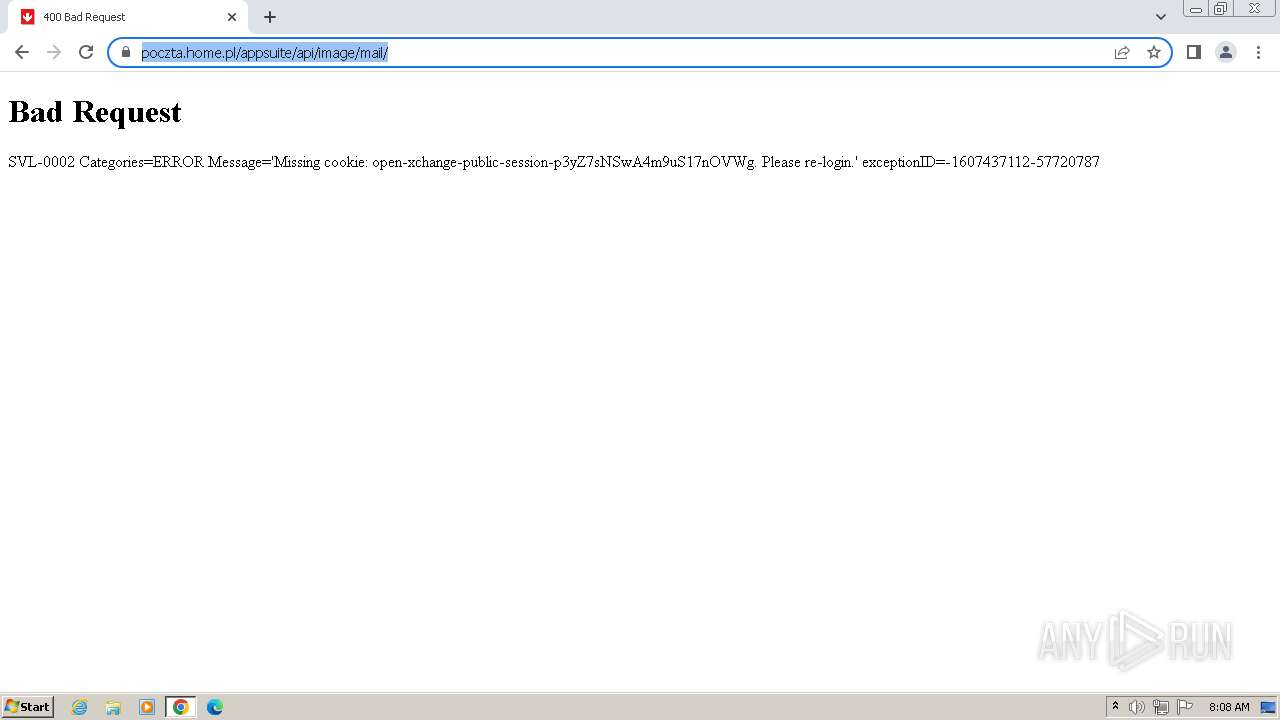Image resolution: width=1280 pixels, height=720 pixels.
Task: View site information lock icon
Action: click(x=126, y=52)
